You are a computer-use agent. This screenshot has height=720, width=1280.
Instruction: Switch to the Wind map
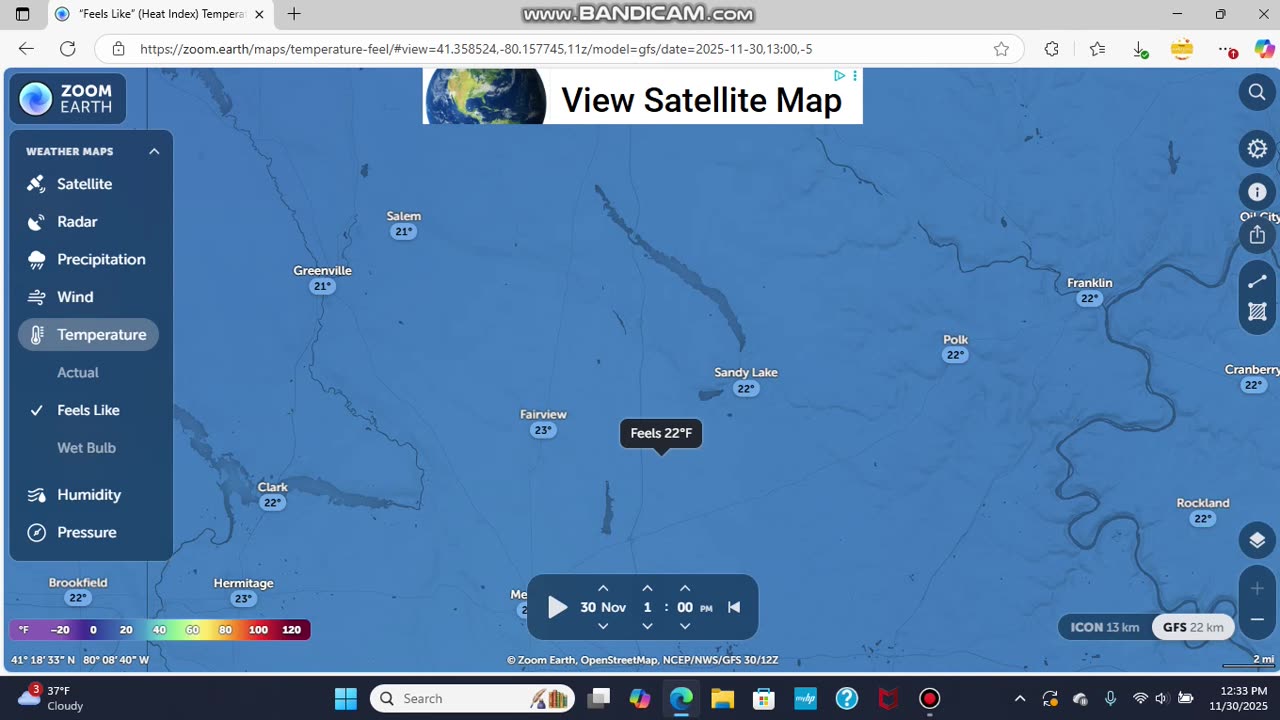[x=75, y=297]
